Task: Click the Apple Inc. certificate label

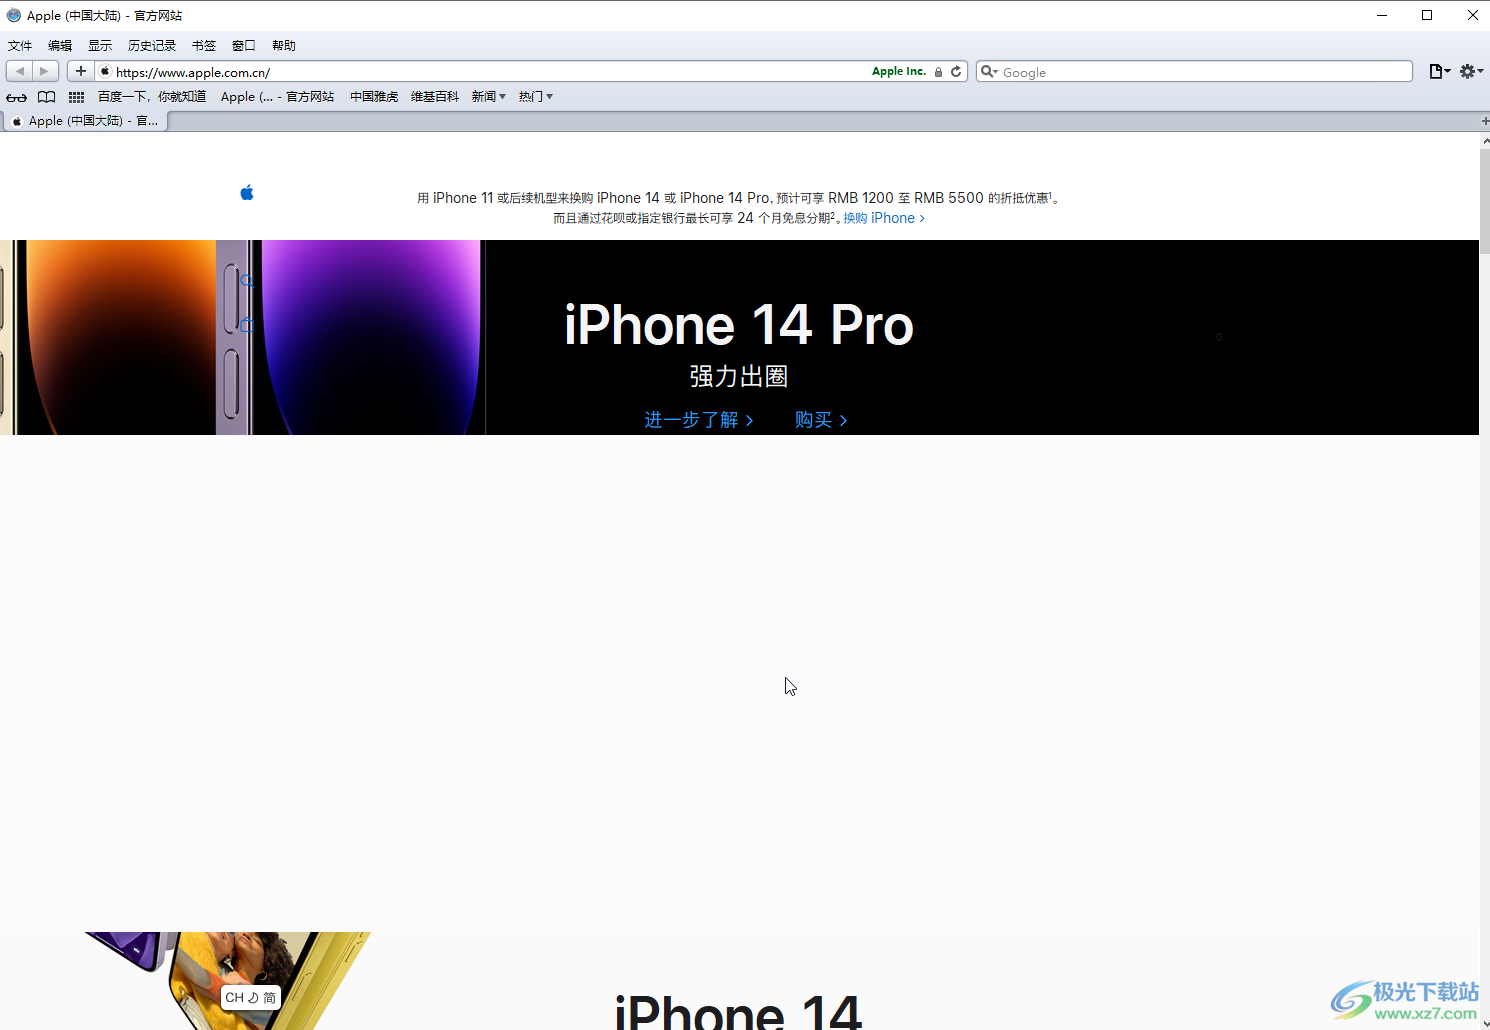Action: (x=898, y=71)
